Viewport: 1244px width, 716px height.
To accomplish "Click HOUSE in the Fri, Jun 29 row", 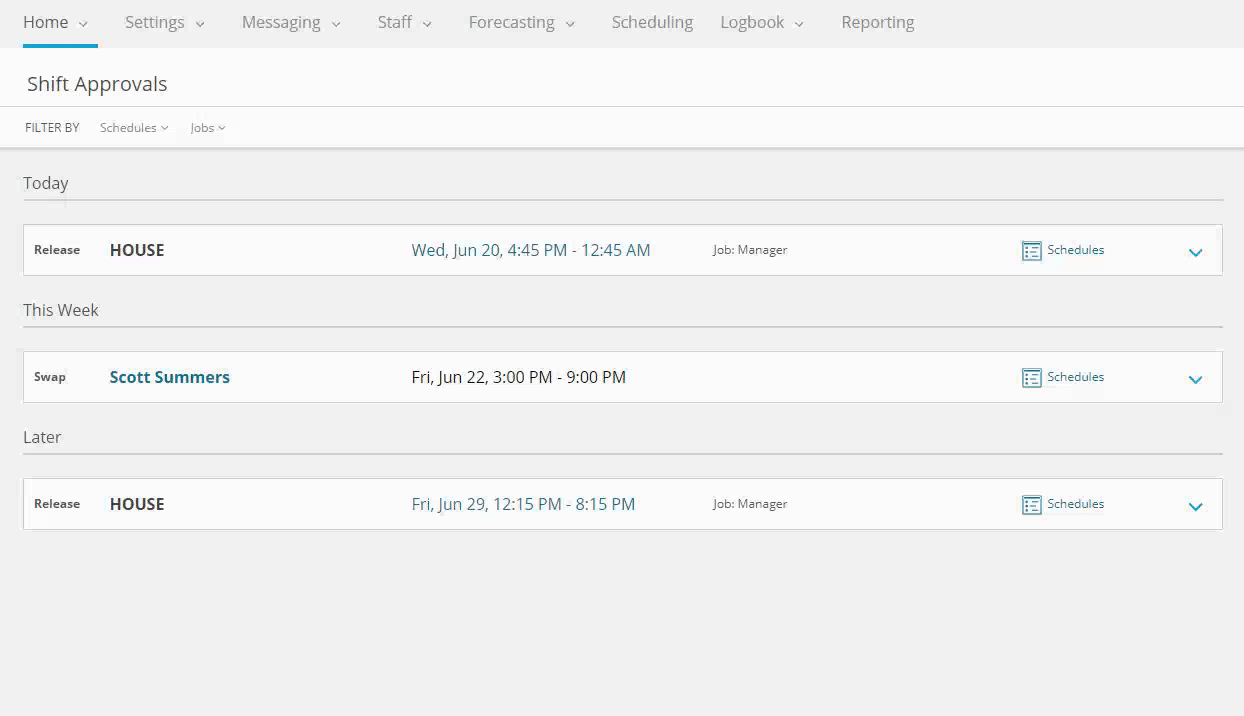I will 137,504.
